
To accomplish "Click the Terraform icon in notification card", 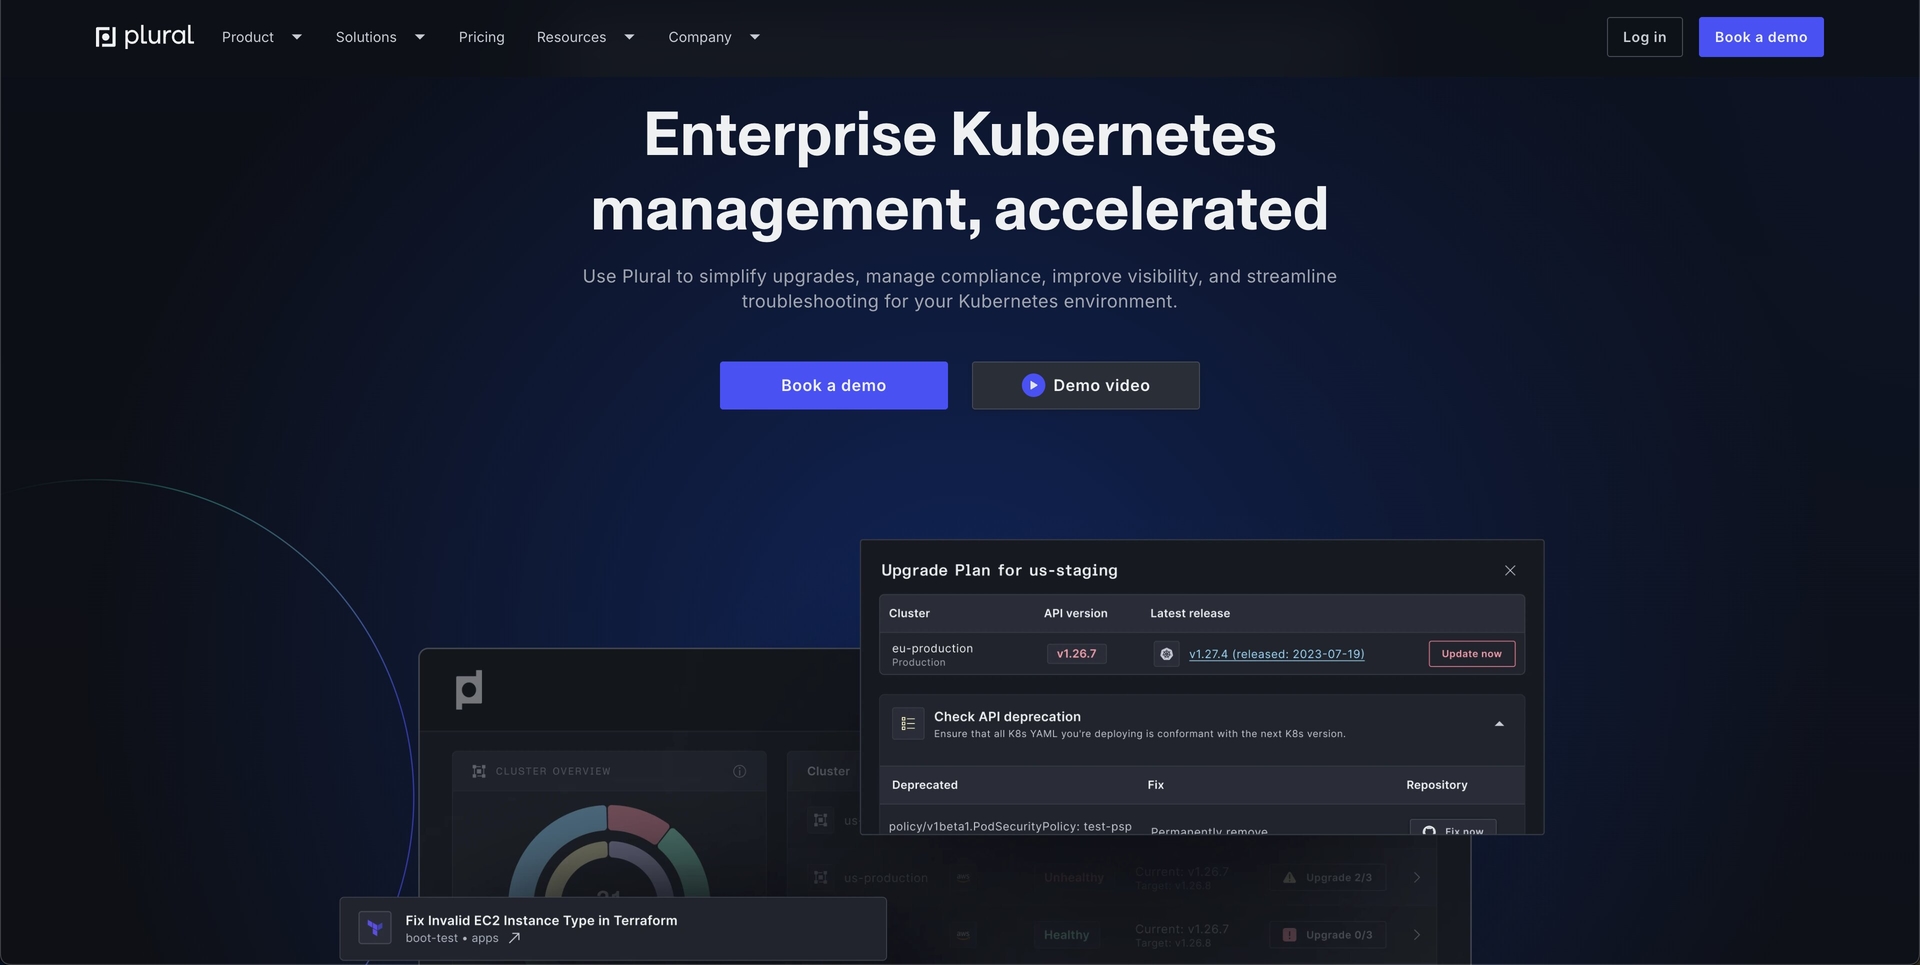I will coord(375,928).
